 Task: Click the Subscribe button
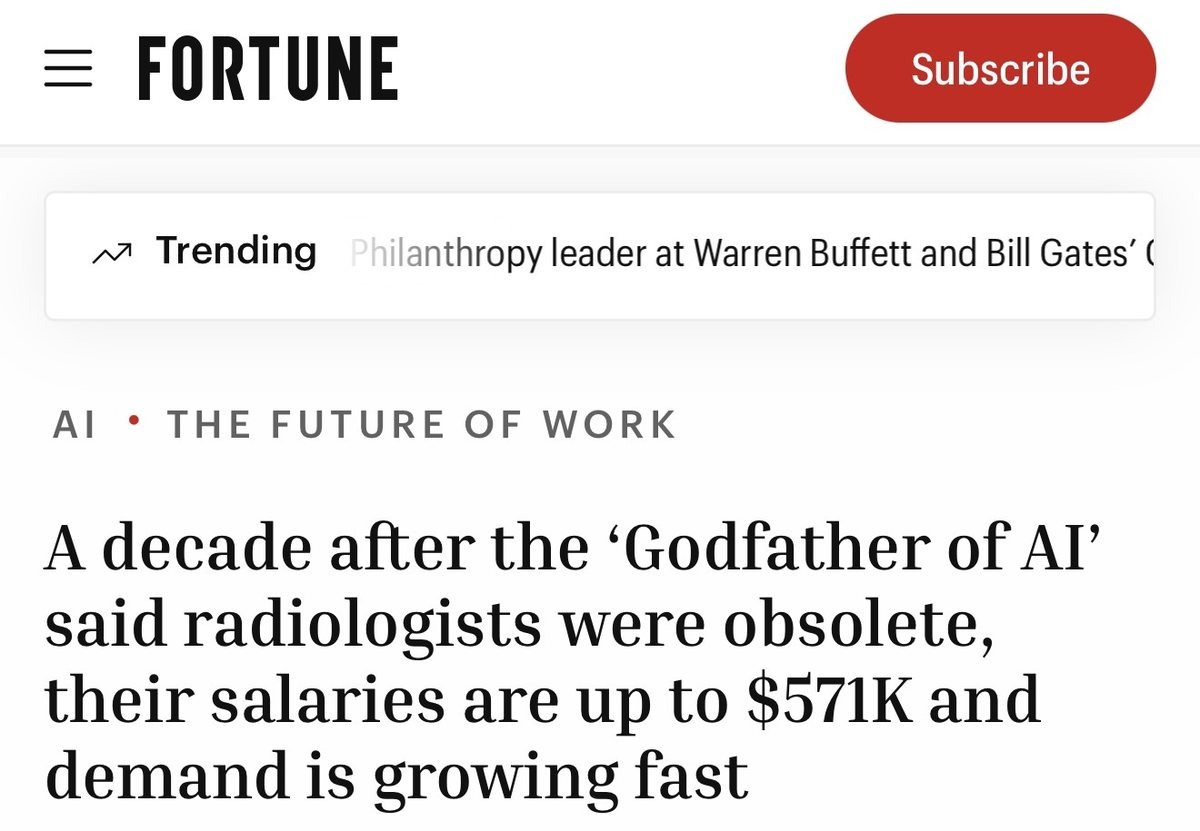(1001, 69)
